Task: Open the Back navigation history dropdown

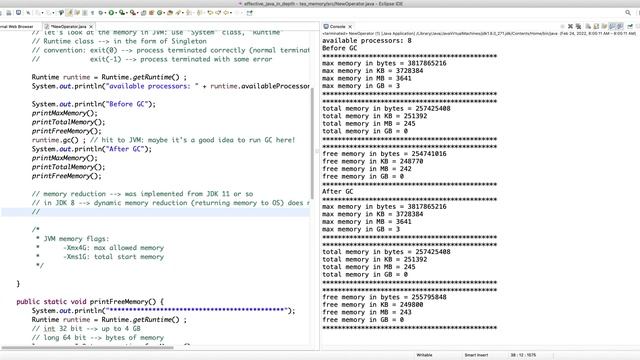Action: [x=231, y=13]
